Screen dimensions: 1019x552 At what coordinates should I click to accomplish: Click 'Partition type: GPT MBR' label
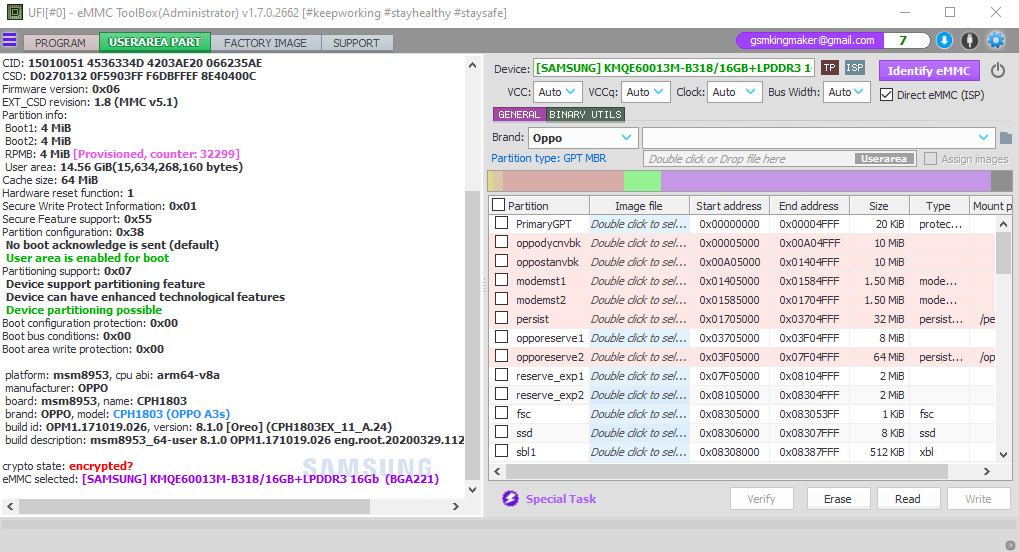tap(548, 158)
